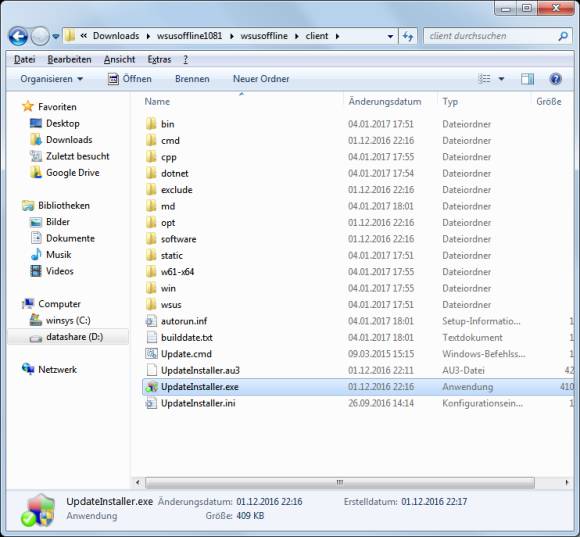The height and width of the screenshot is (537, 580).
Task: Open the Ansicht menu
Action: [x=119, y=60]
